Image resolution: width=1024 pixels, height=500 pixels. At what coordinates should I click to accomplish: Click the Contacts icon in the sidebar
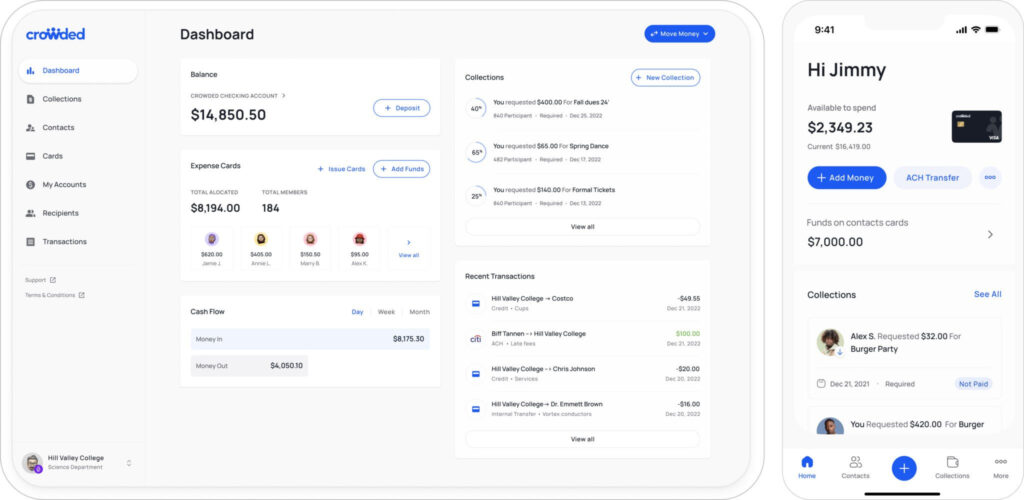coord(31,128)
